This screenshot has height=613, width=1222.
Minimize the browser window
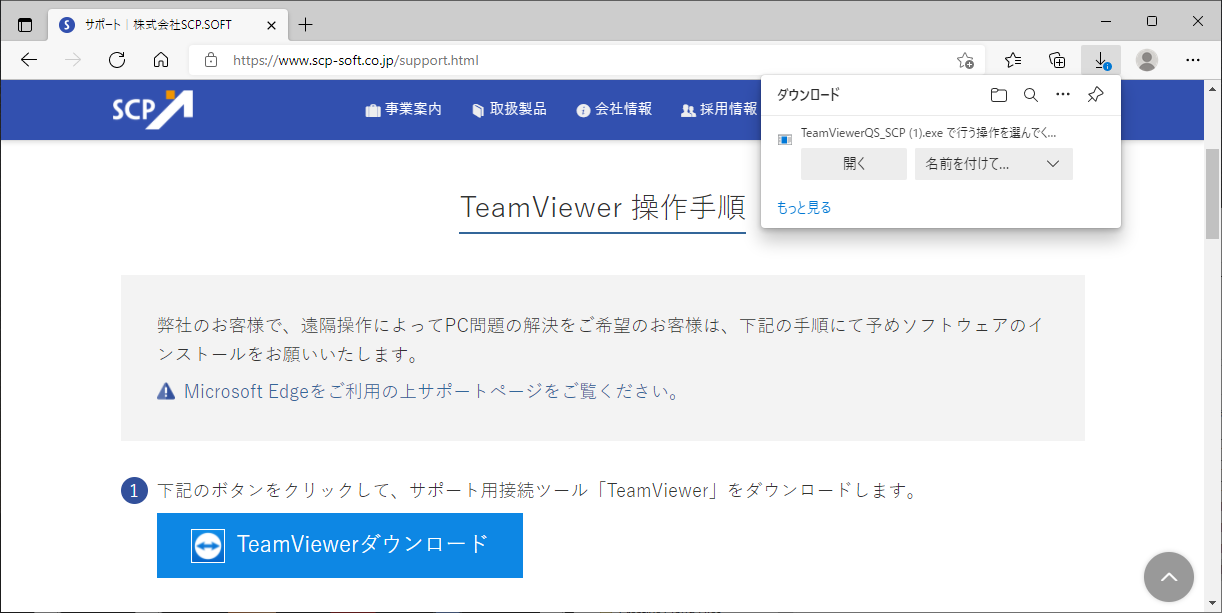pos(1105,21)
